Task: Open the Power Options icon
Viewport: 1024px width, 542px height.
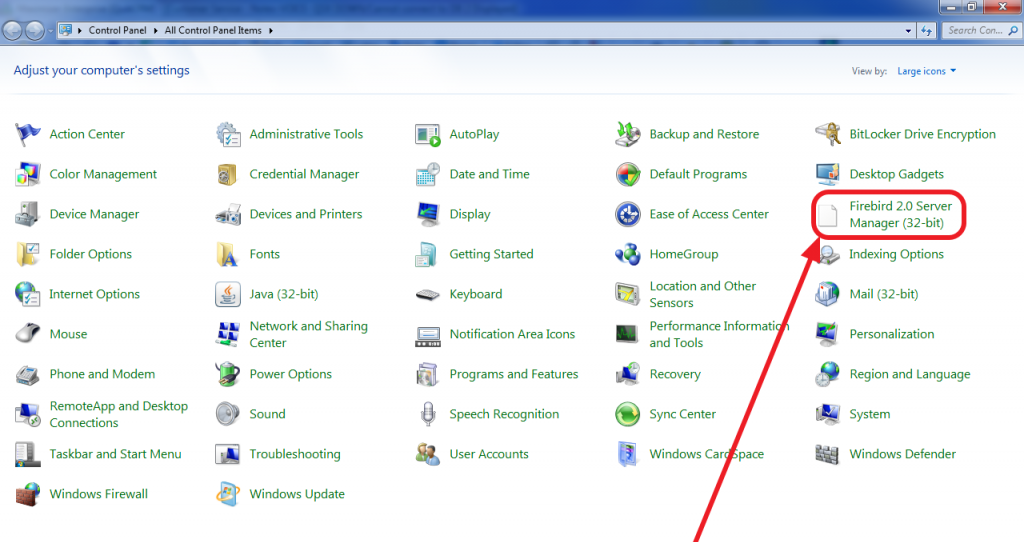Action: coord(228,374)
